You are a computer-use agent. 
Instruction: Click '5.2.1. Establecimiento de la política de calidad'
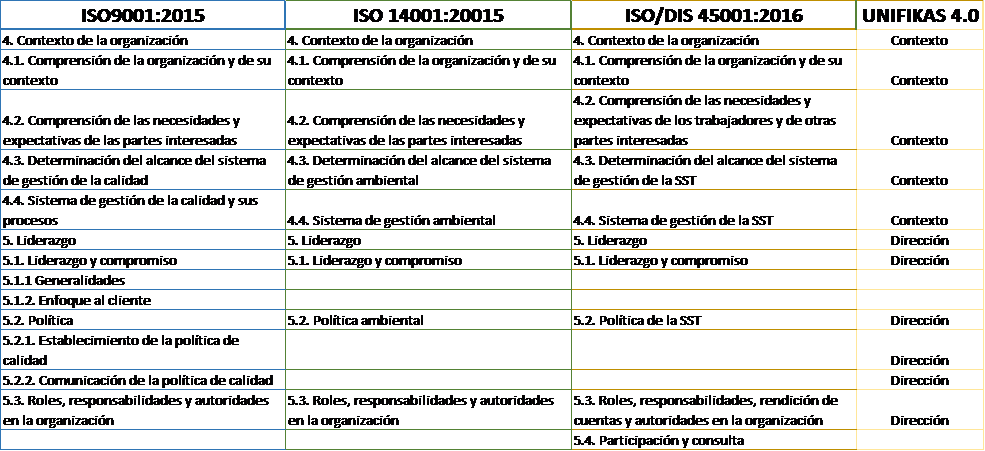point(143,350)
